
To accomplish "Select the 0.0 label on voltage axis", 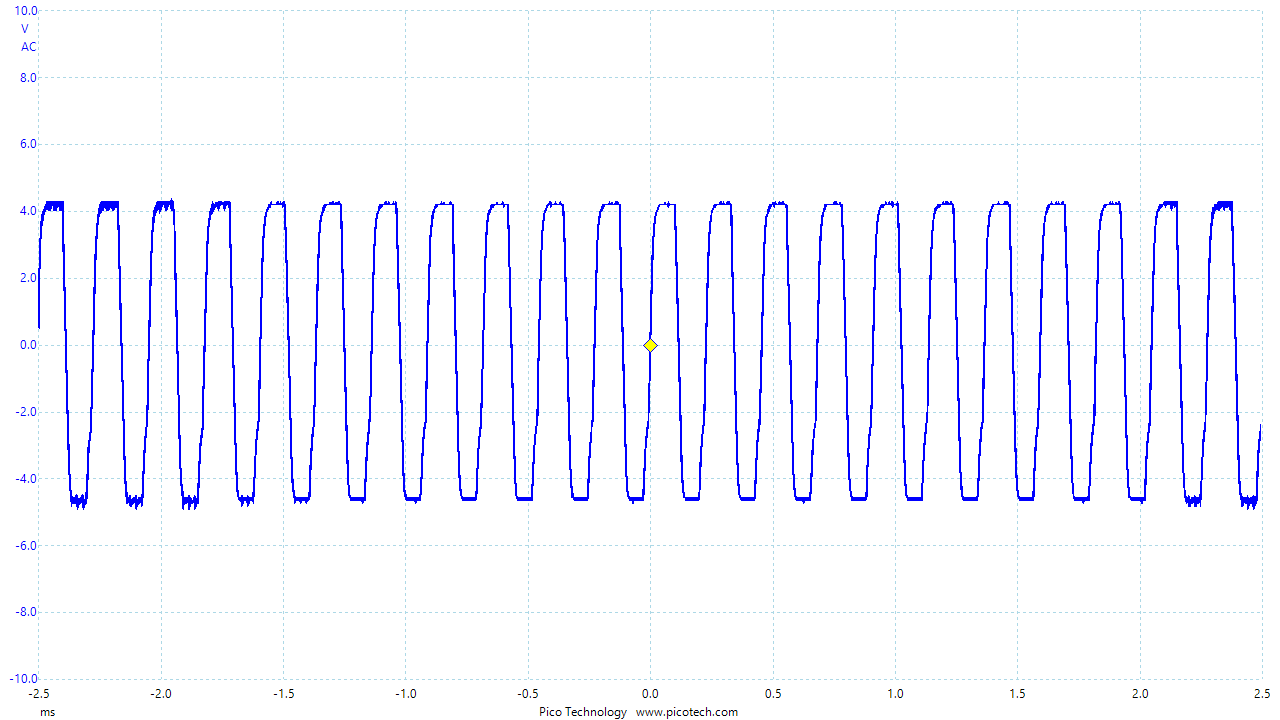I will tap(29, 345).
